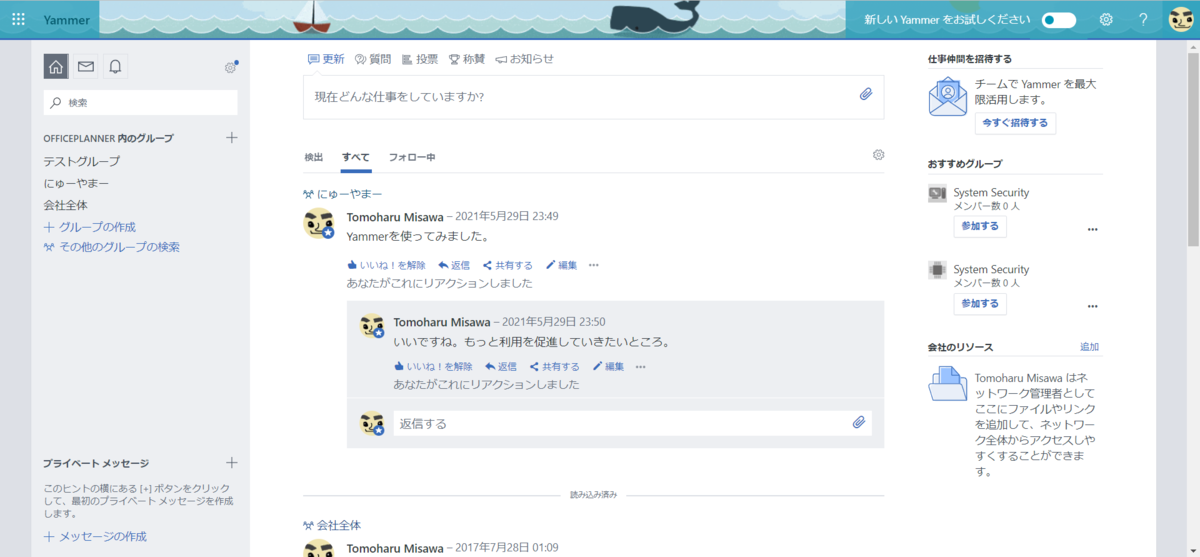Switch to the すべて feed tab
Image resolution: width=1200 pixels, height=557 pixels.
point(355,157)
